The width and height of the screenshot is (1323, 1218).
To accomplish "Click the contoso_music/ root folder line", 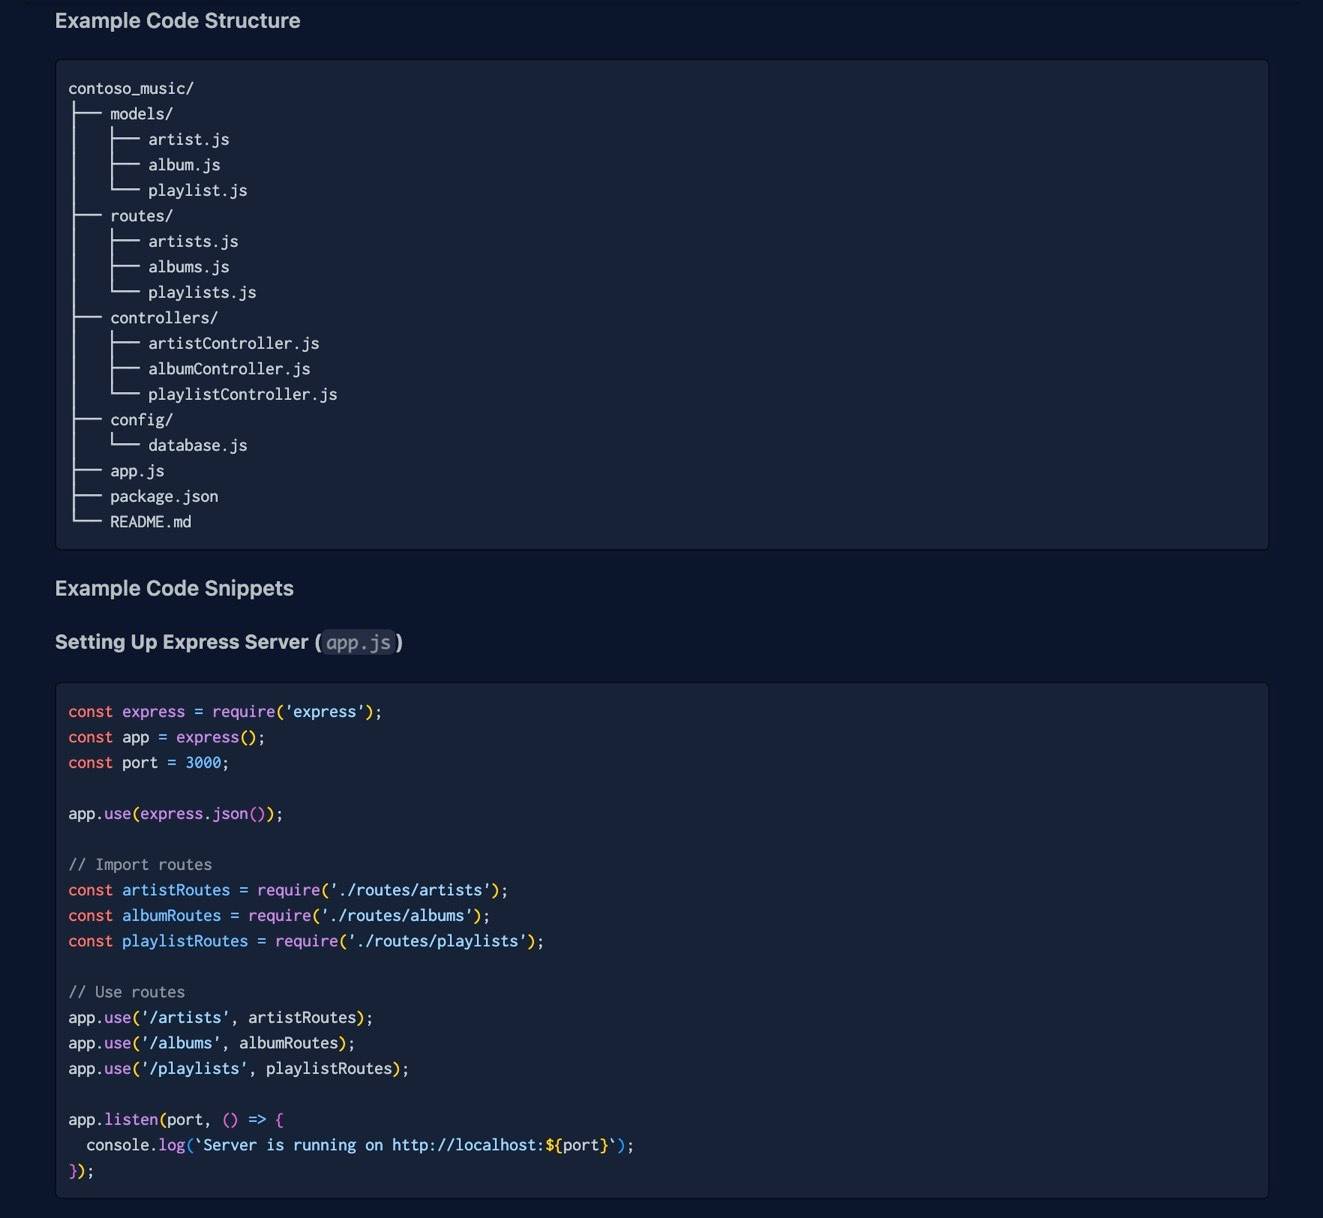I will pos(131,89).
